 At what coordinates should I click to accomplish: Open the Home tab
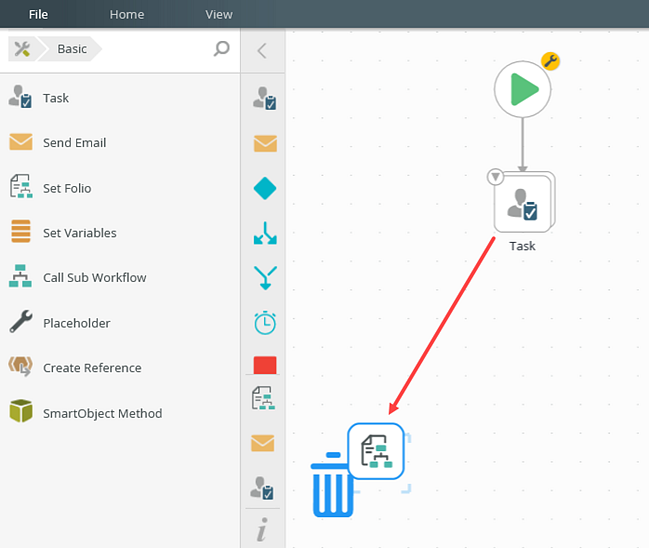point(127,14)
